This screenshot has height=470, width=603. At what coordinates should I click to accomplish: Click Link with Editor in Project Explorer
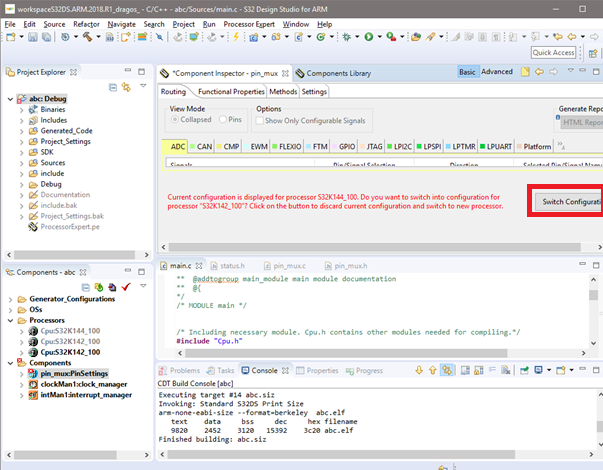(x=126, y=87)
